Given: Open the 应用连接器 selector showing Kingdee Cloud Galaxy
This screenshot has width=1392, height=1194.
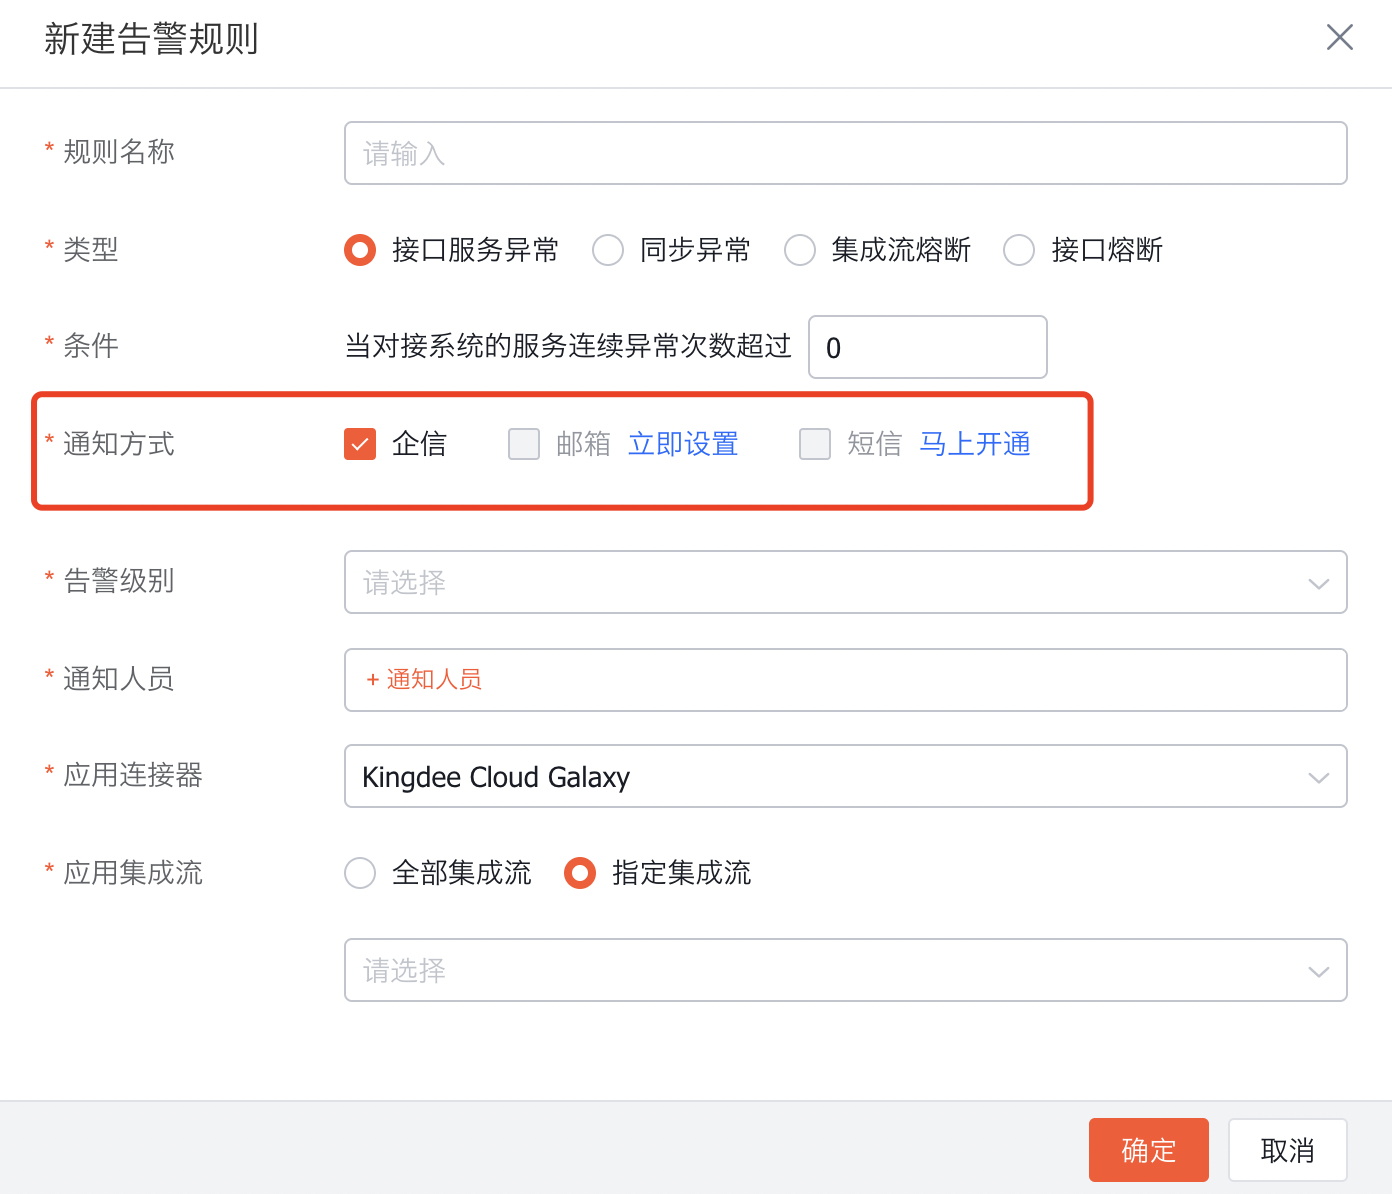Looking at the screenshot, I should click(845, 776).
